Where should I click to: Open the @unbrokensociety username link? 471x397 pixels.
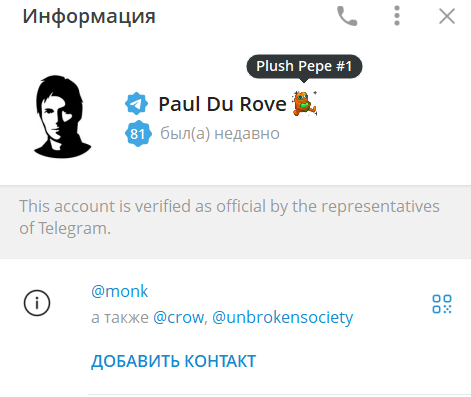(x=282, y=317)
